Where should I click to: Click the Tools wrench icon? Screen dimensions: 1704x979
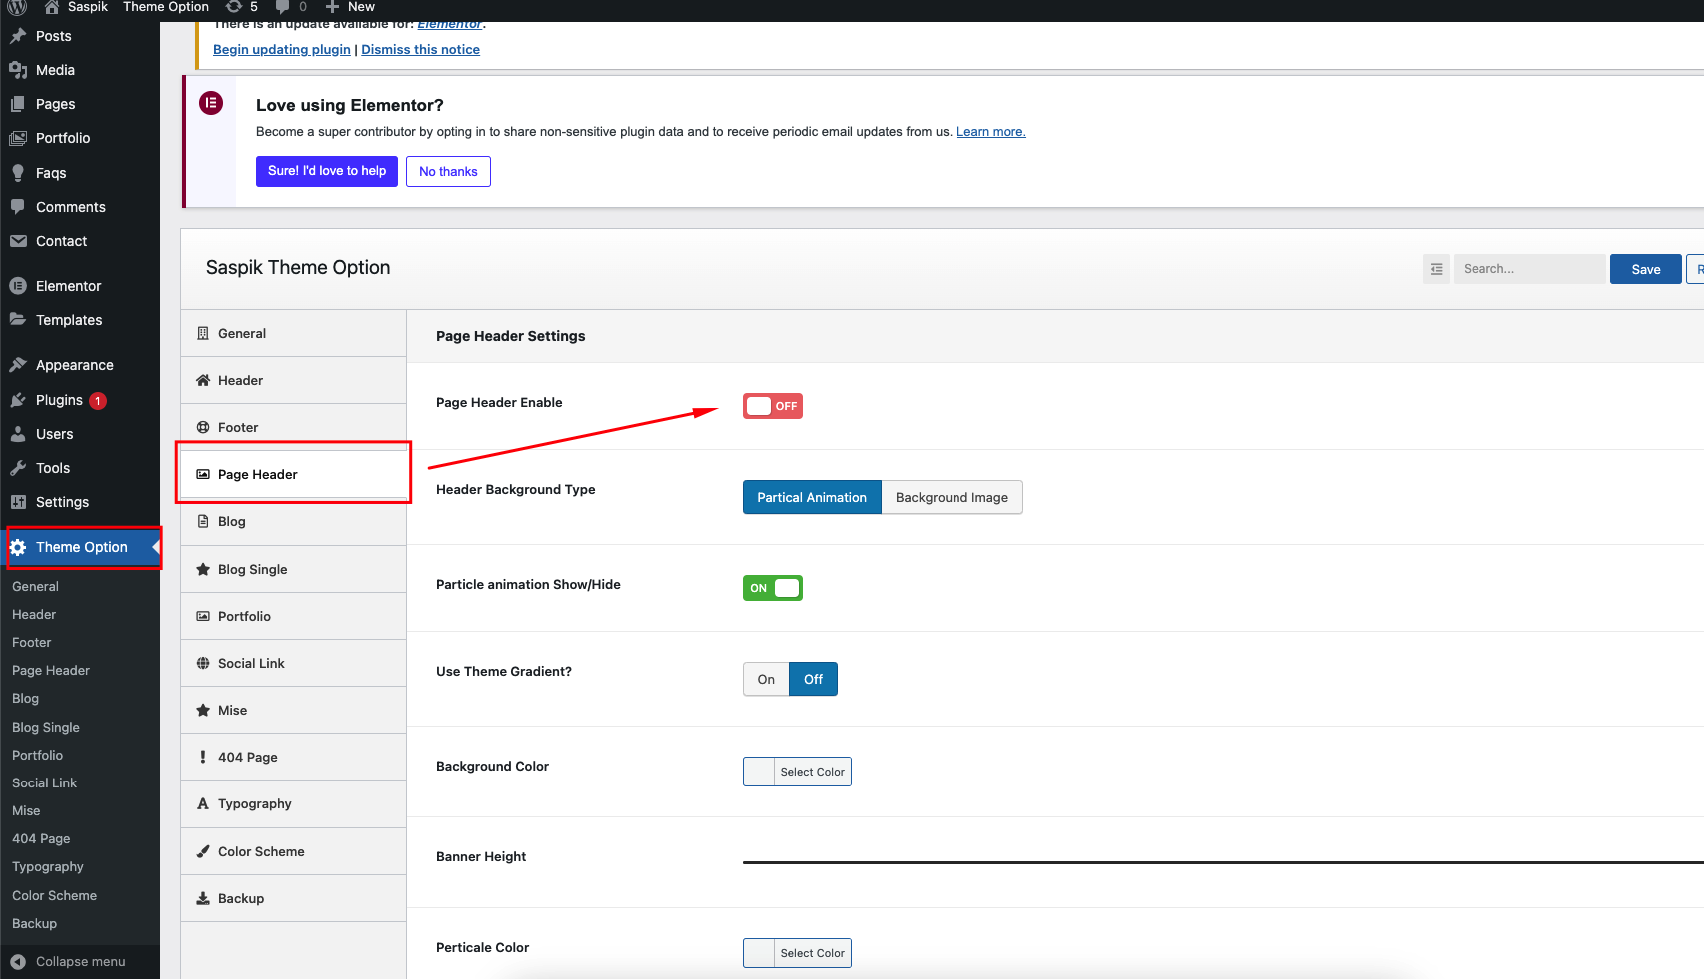coord(18,468)
